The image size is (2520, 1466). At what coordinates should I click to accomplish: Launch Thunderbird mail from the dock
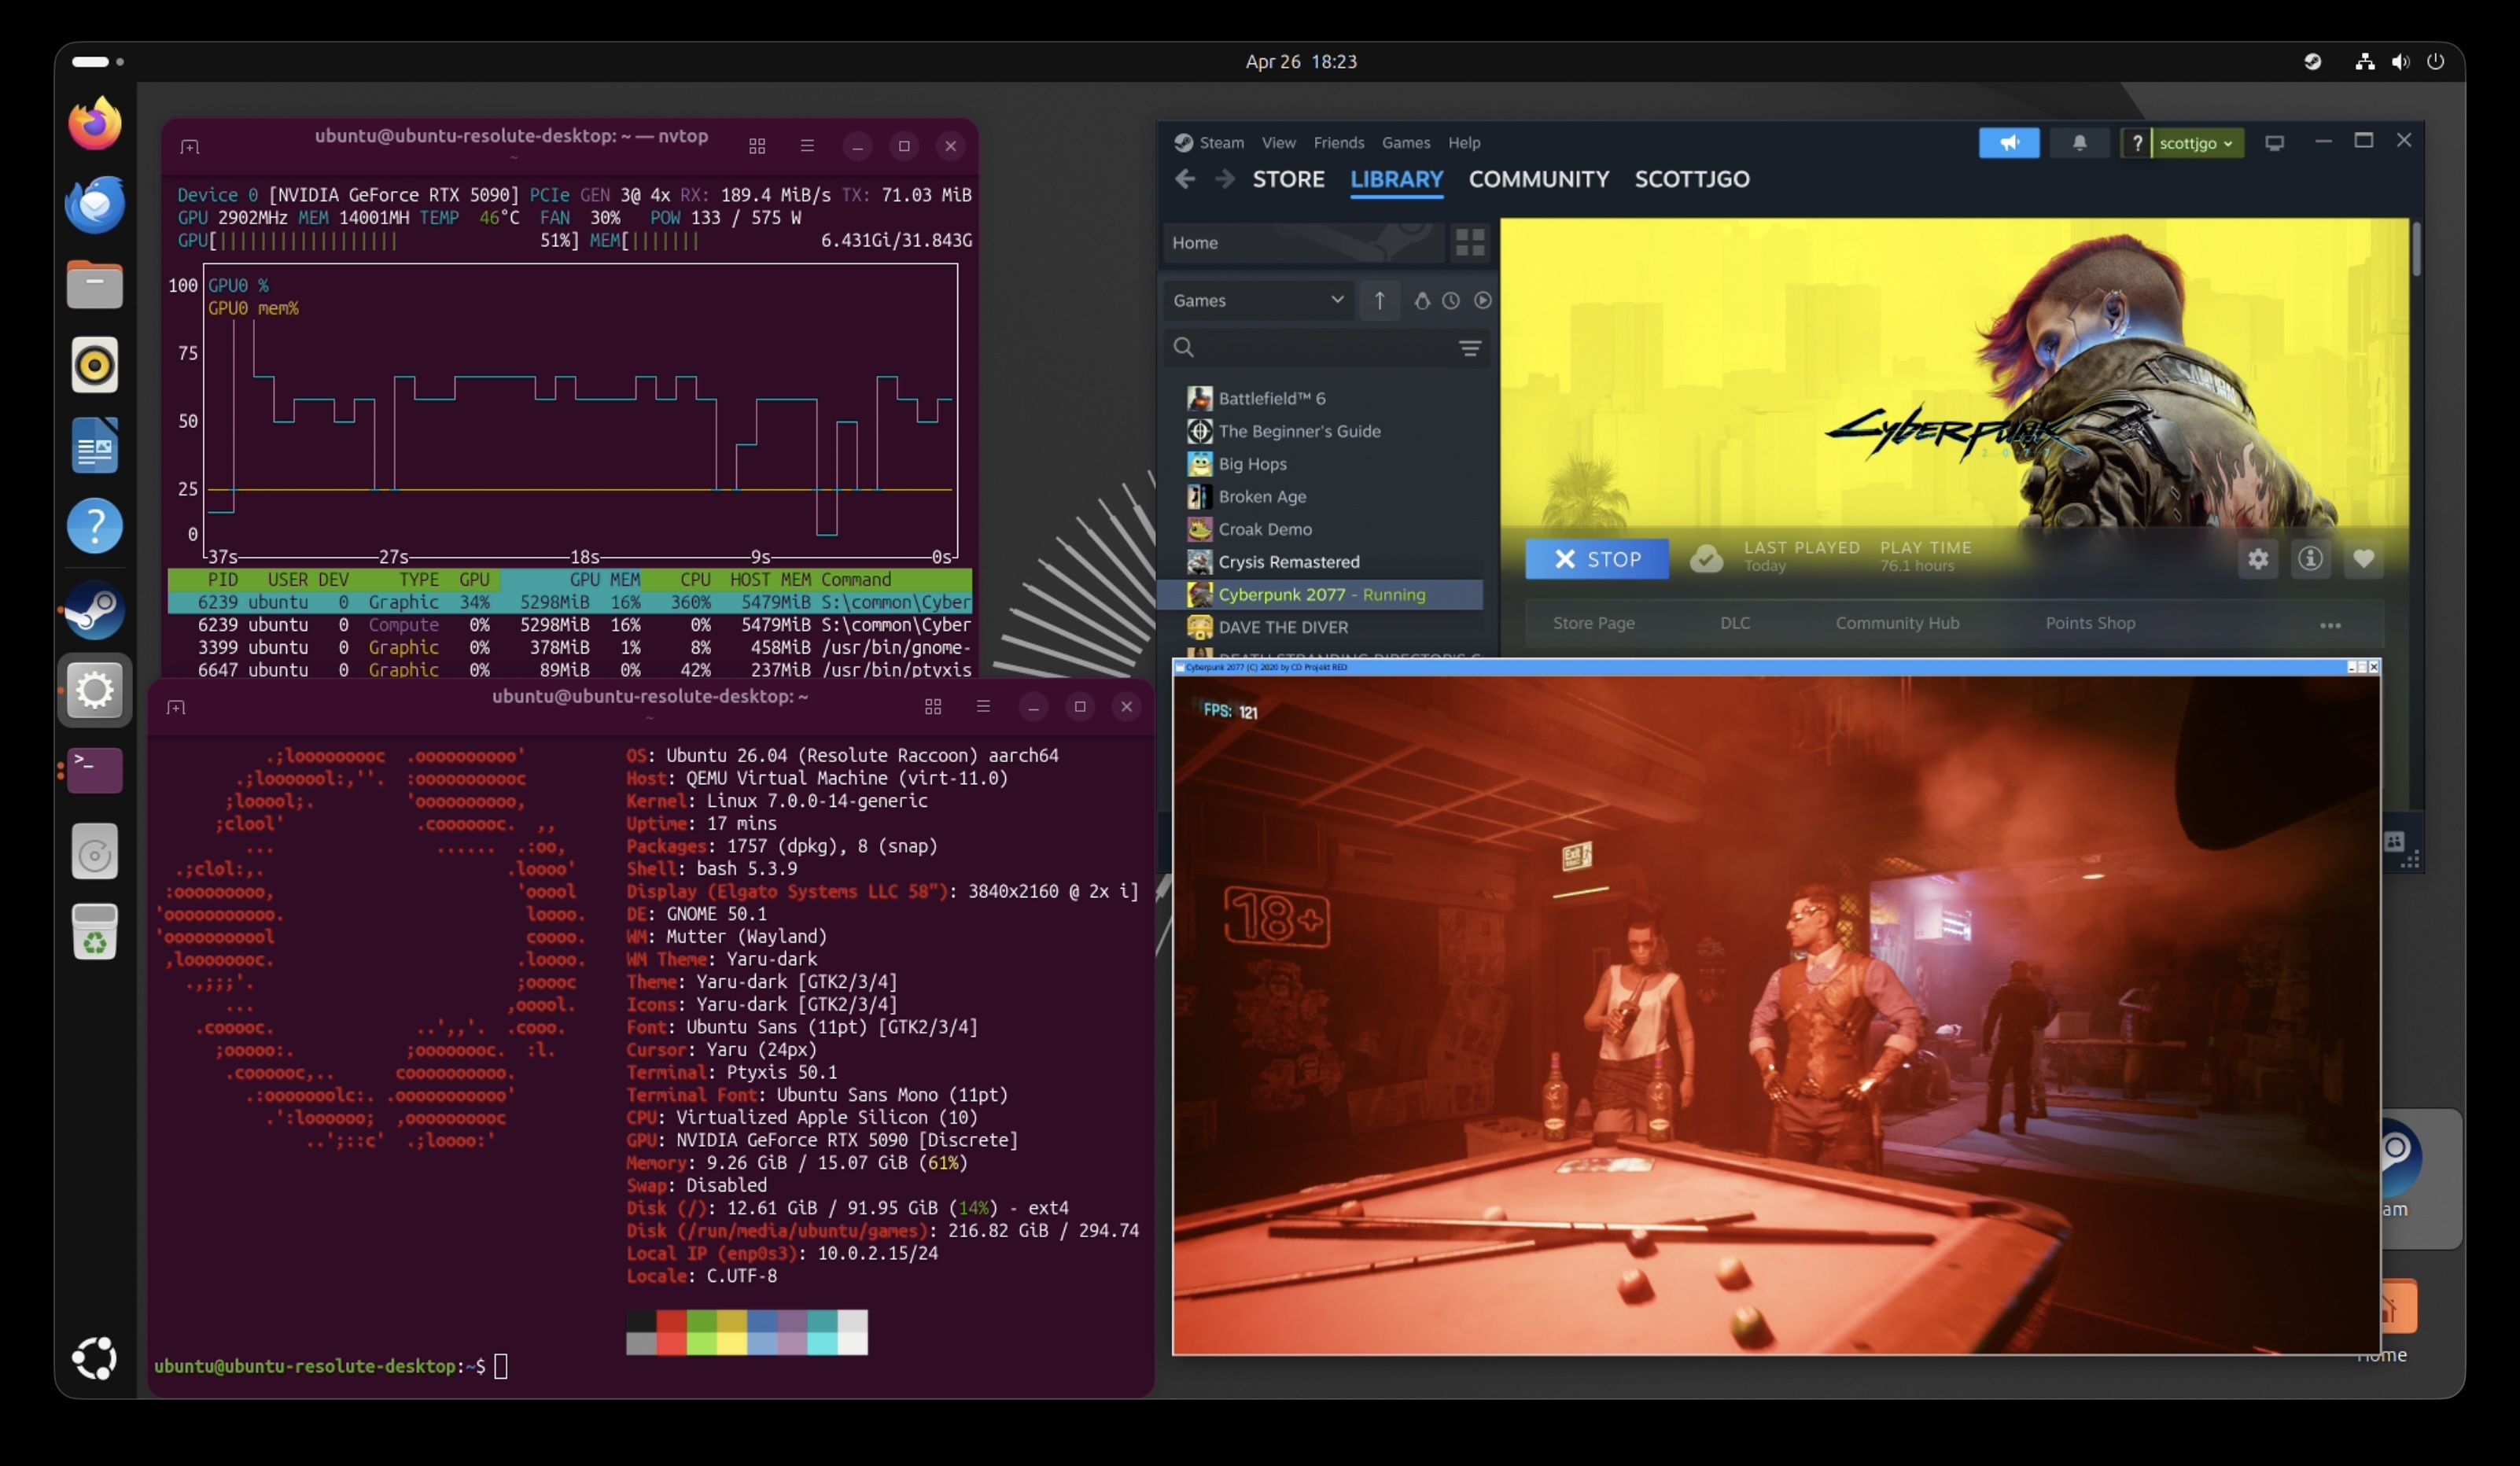[95, 204]
